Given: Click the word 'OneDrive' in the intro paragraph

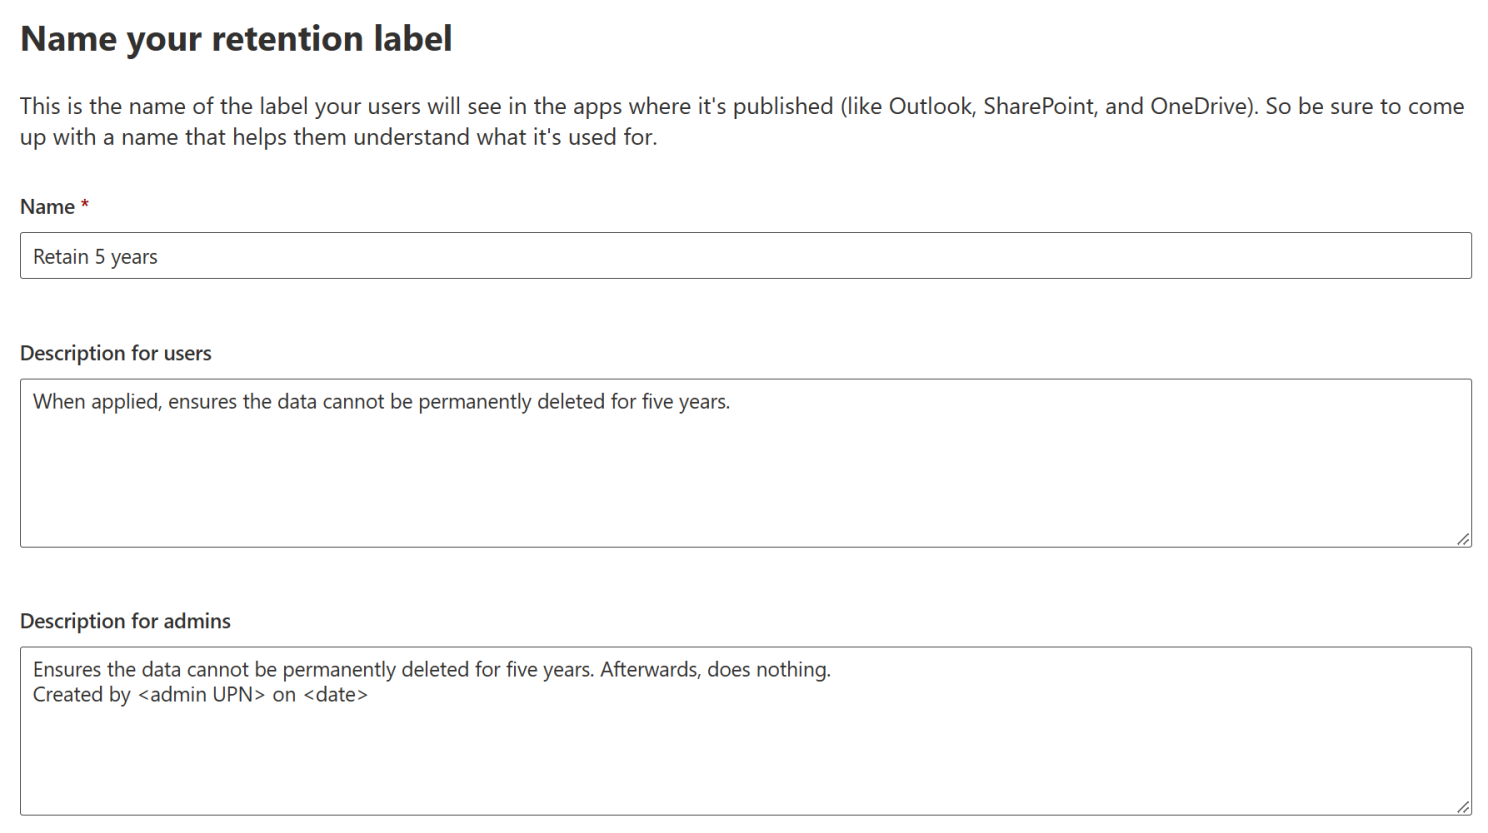Looking at the screenshot, I should click(x=1200, y=107).
